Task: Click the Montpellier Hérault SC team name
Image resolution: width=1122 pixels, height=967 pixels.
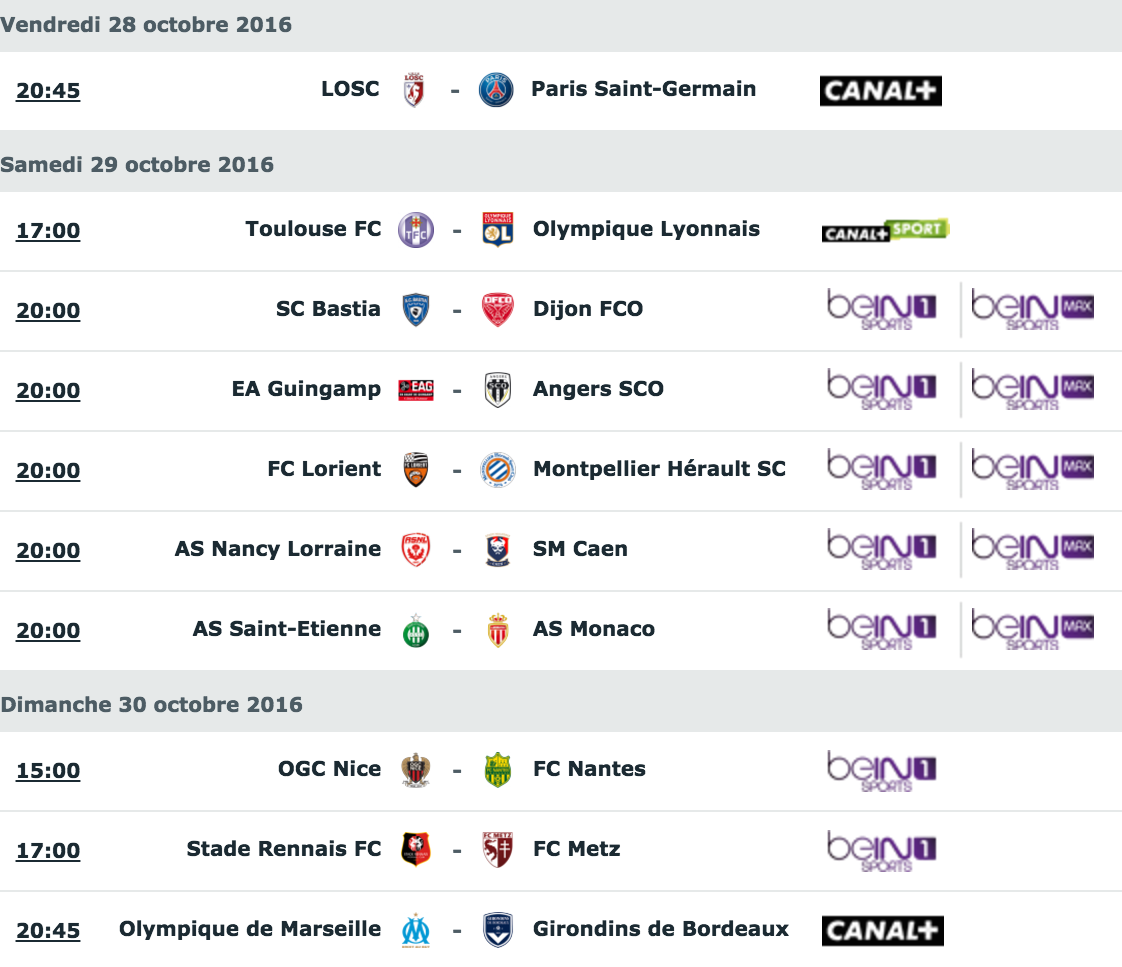Action: 660,468
